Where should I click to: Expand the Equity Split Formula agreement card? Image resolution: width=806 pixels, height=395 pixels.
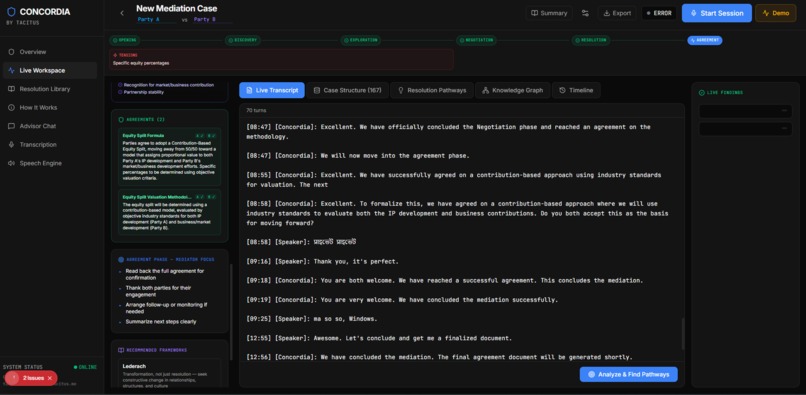pyautogui.click(x=170, y=156)
